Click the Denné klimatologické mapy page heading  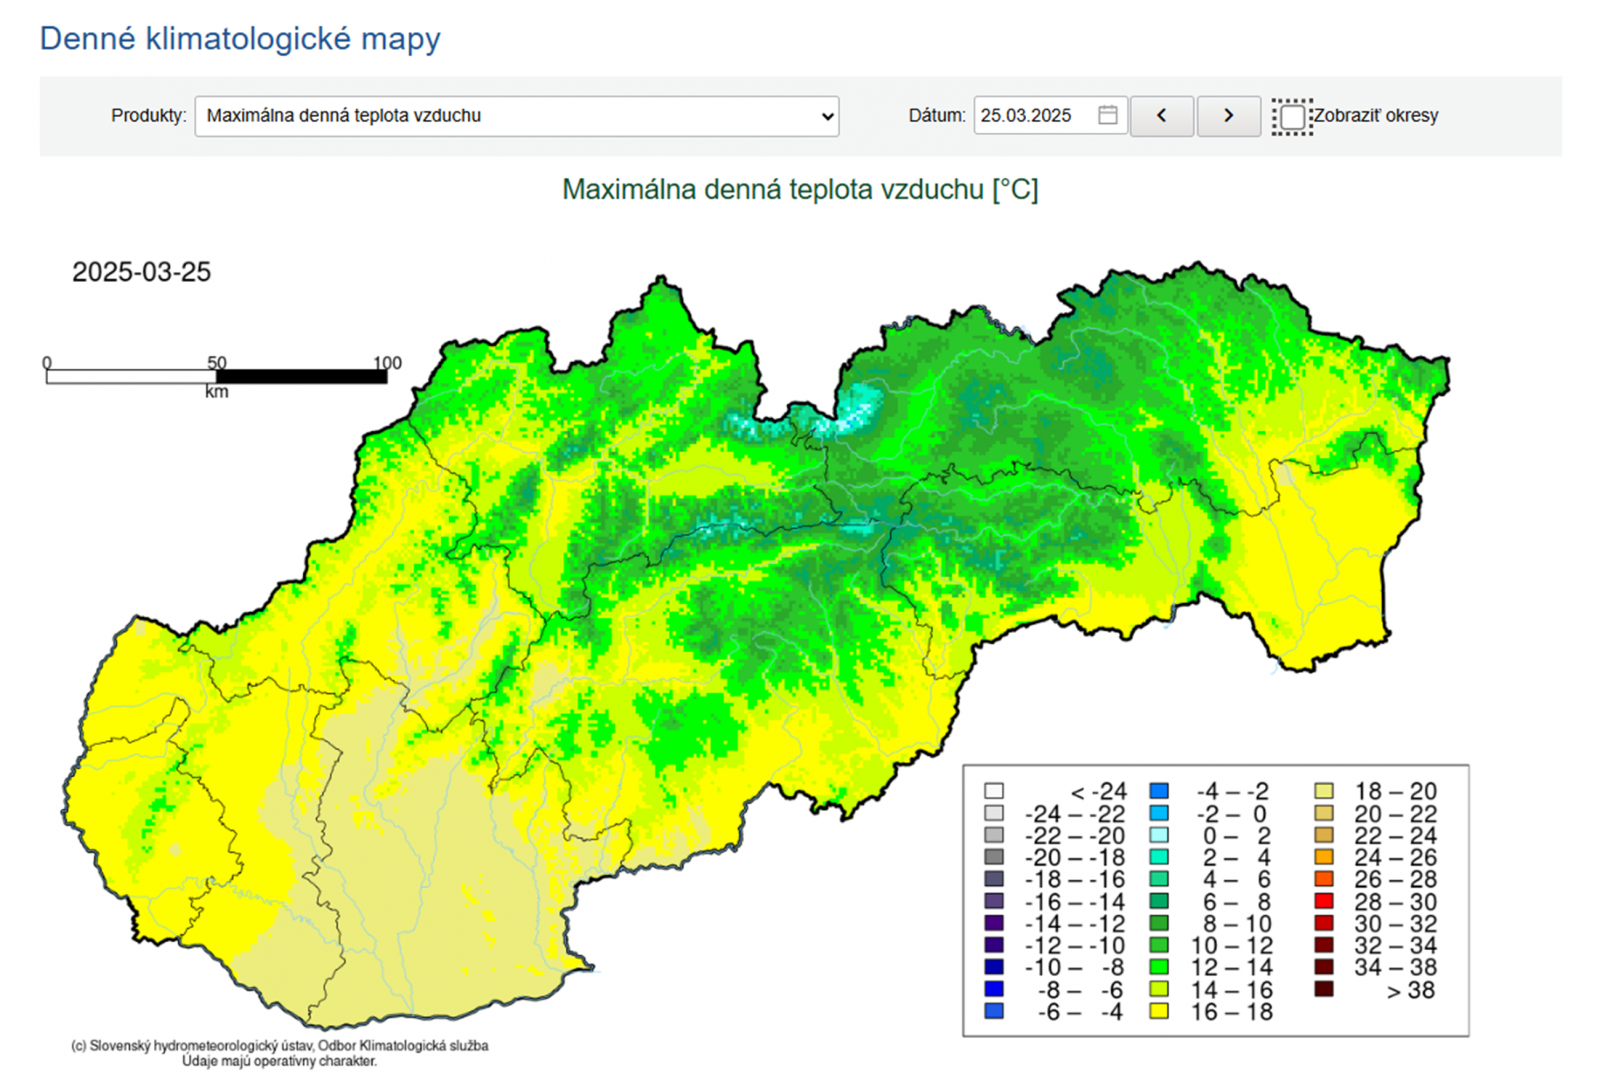240,39
